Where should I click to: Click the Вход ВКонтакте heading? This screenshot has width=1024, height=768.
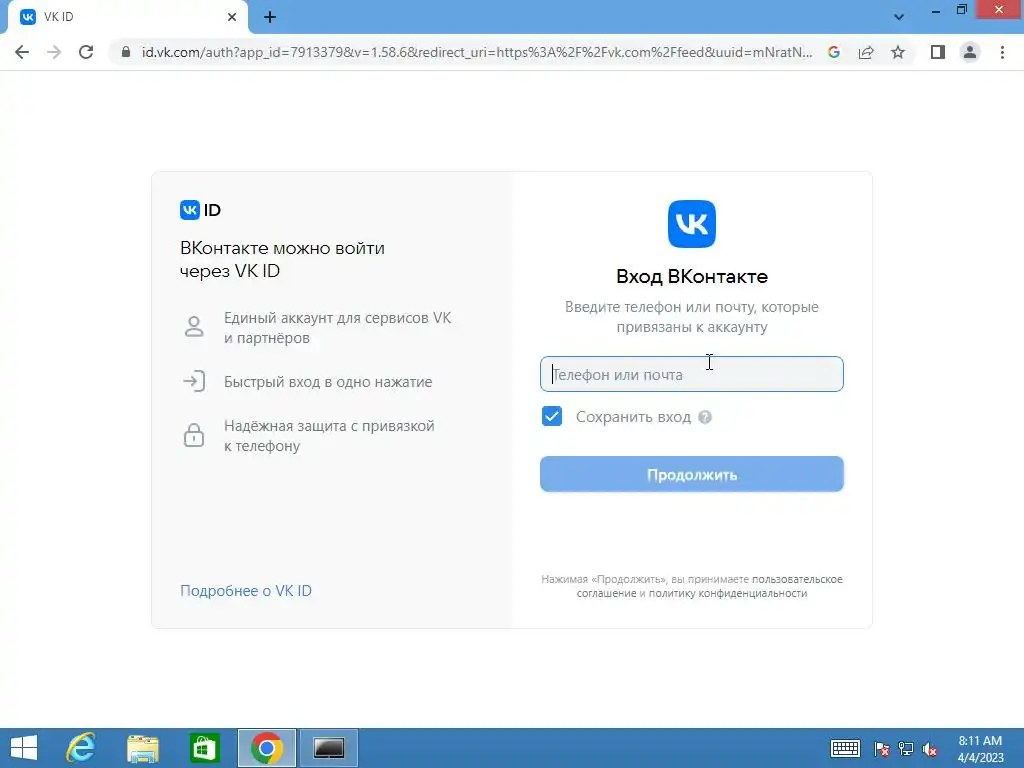[692, 276]
